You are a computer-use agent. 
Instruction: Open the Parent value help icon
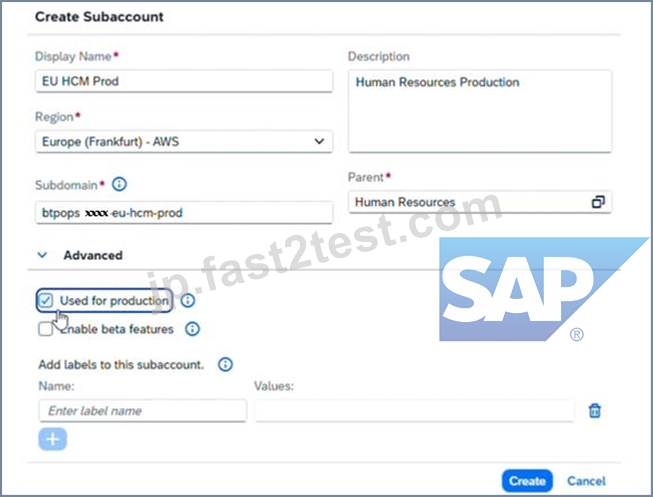pos(598,202)
